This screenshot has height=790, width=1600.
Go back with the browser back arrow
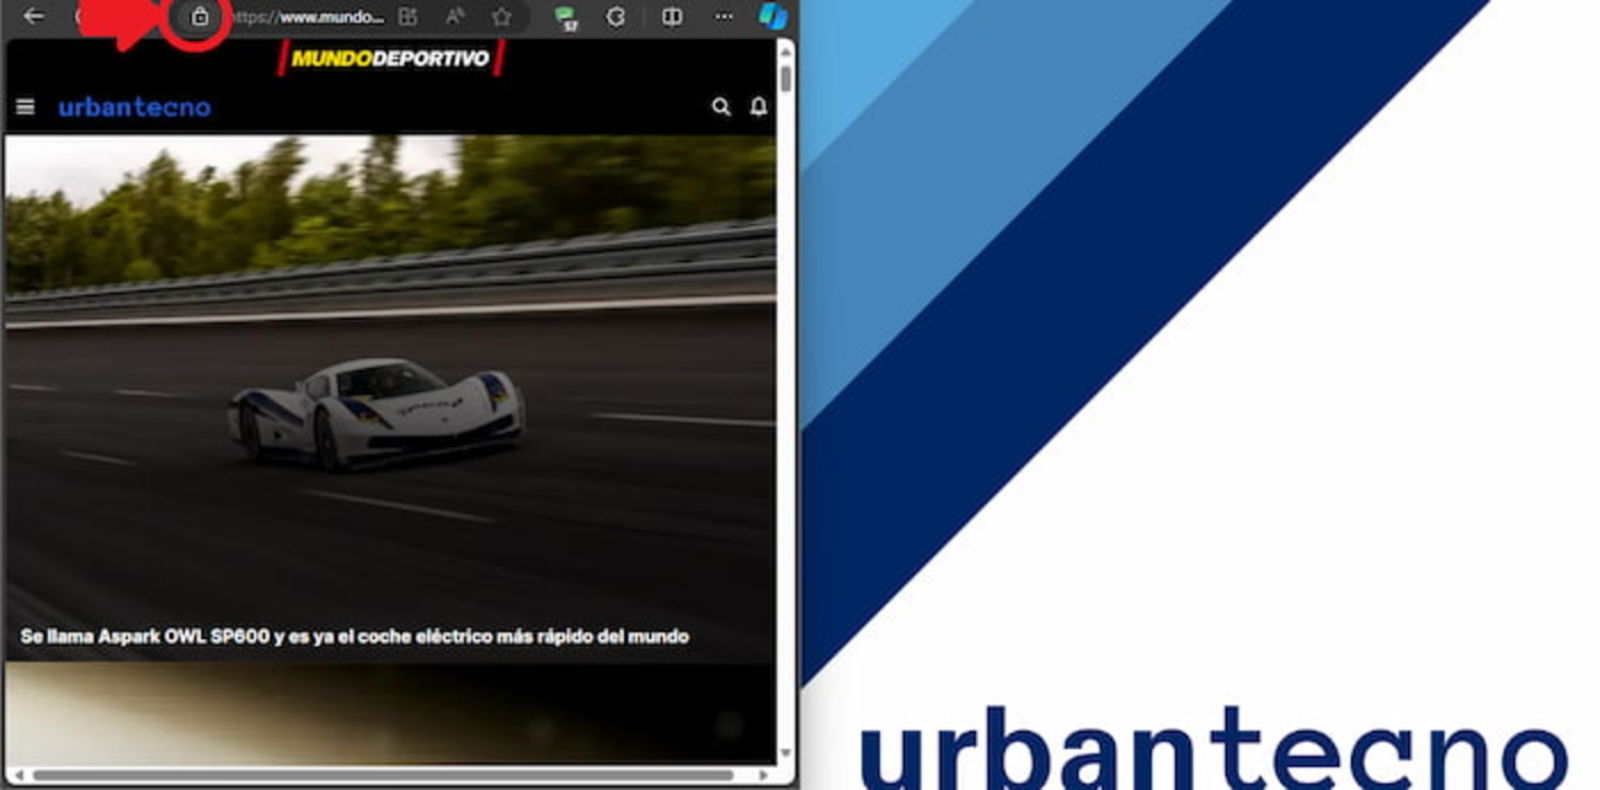point(33,16)
